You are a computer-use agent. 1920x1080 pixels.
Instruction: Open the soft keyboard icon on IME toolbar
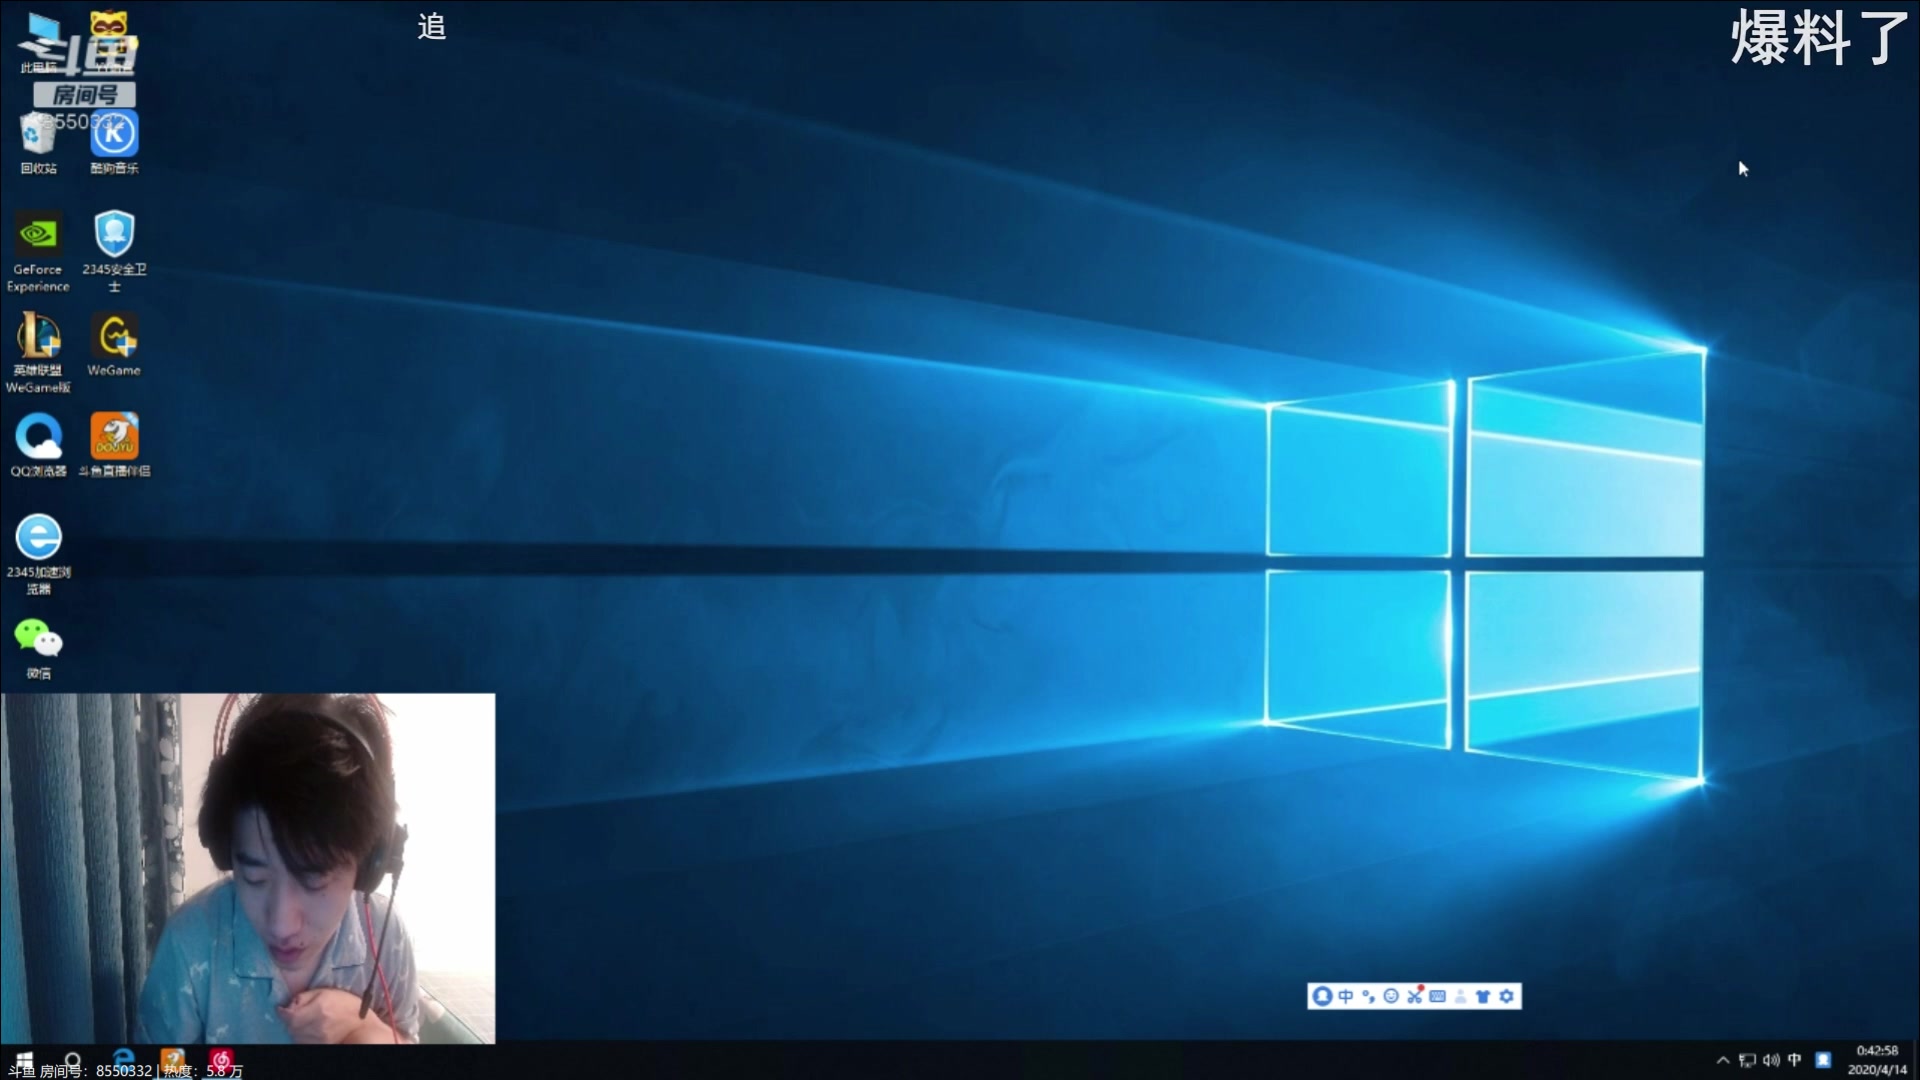click(x=1438, y=996)
